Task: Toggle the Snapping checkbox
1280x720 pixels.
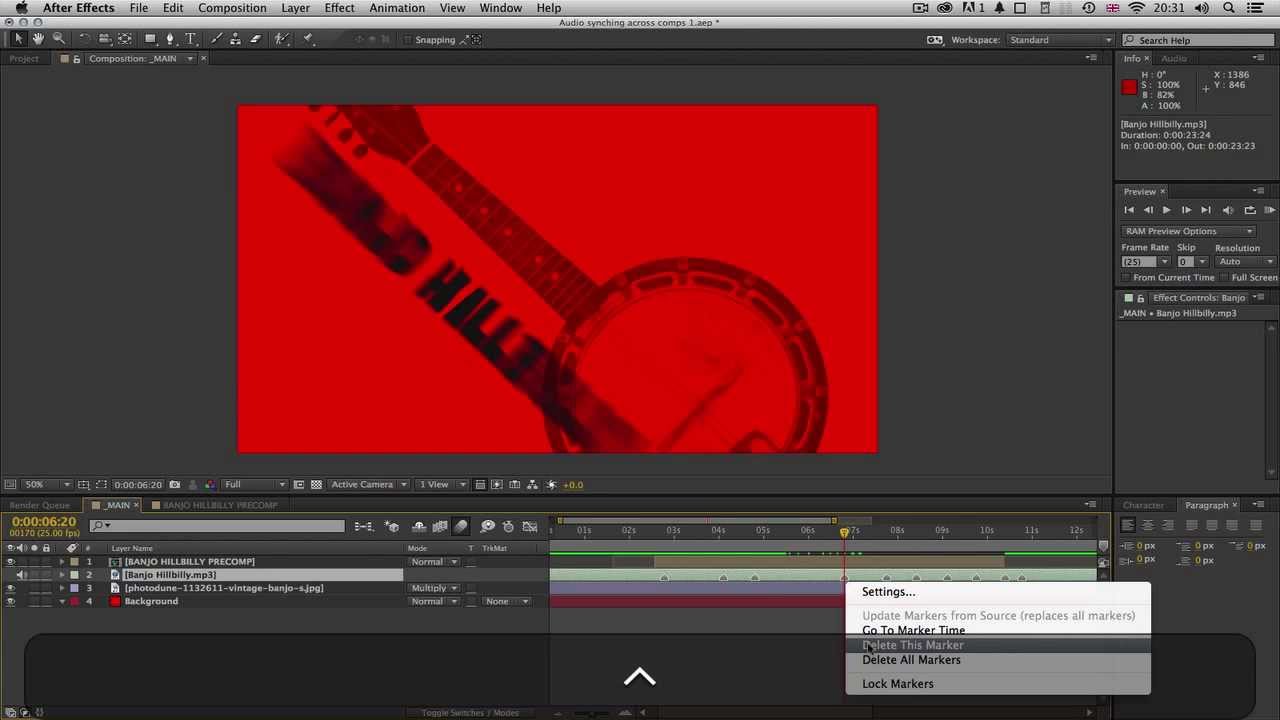Action: tap(406, 40)
